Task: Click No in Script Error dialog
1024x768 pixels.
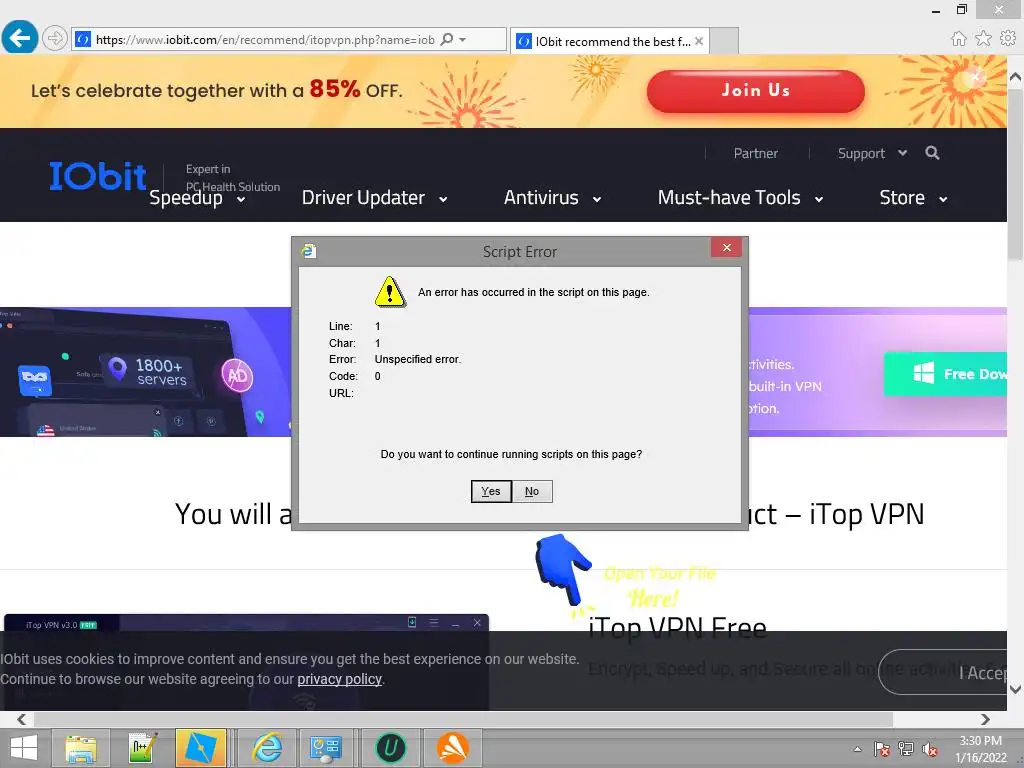Action: point(532,491)
